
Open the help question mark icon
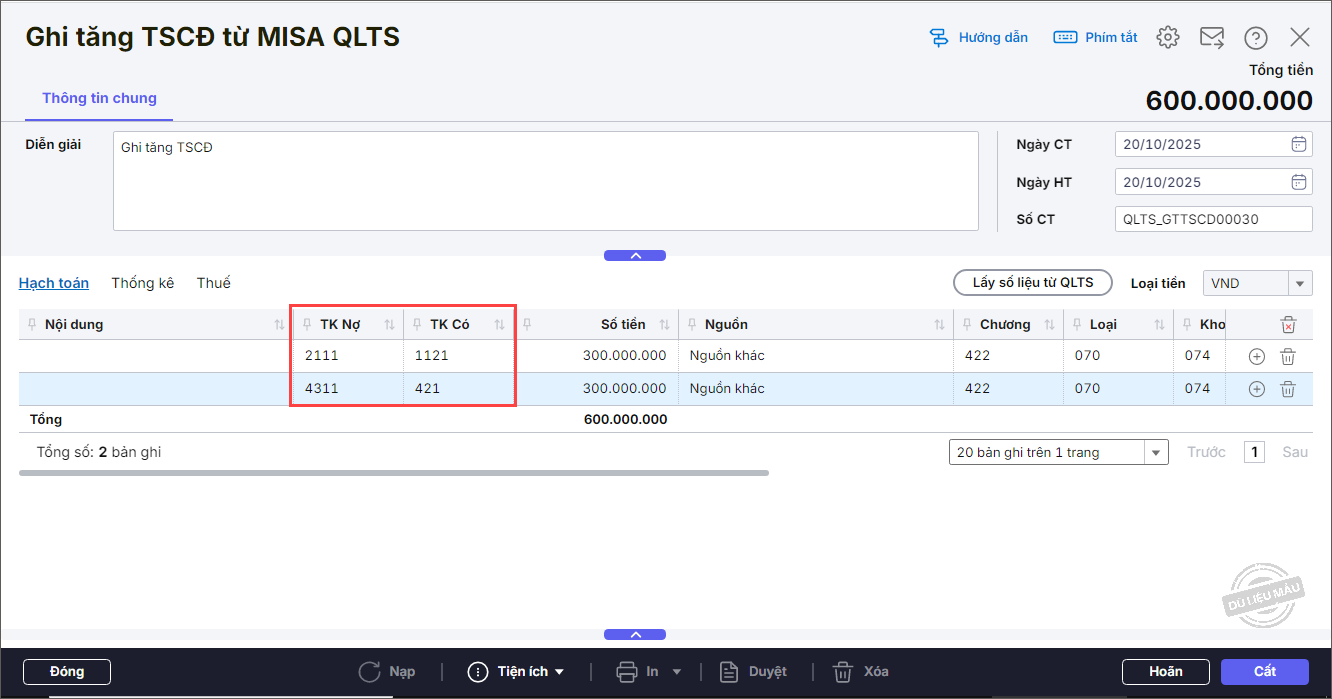point(1256,38)
